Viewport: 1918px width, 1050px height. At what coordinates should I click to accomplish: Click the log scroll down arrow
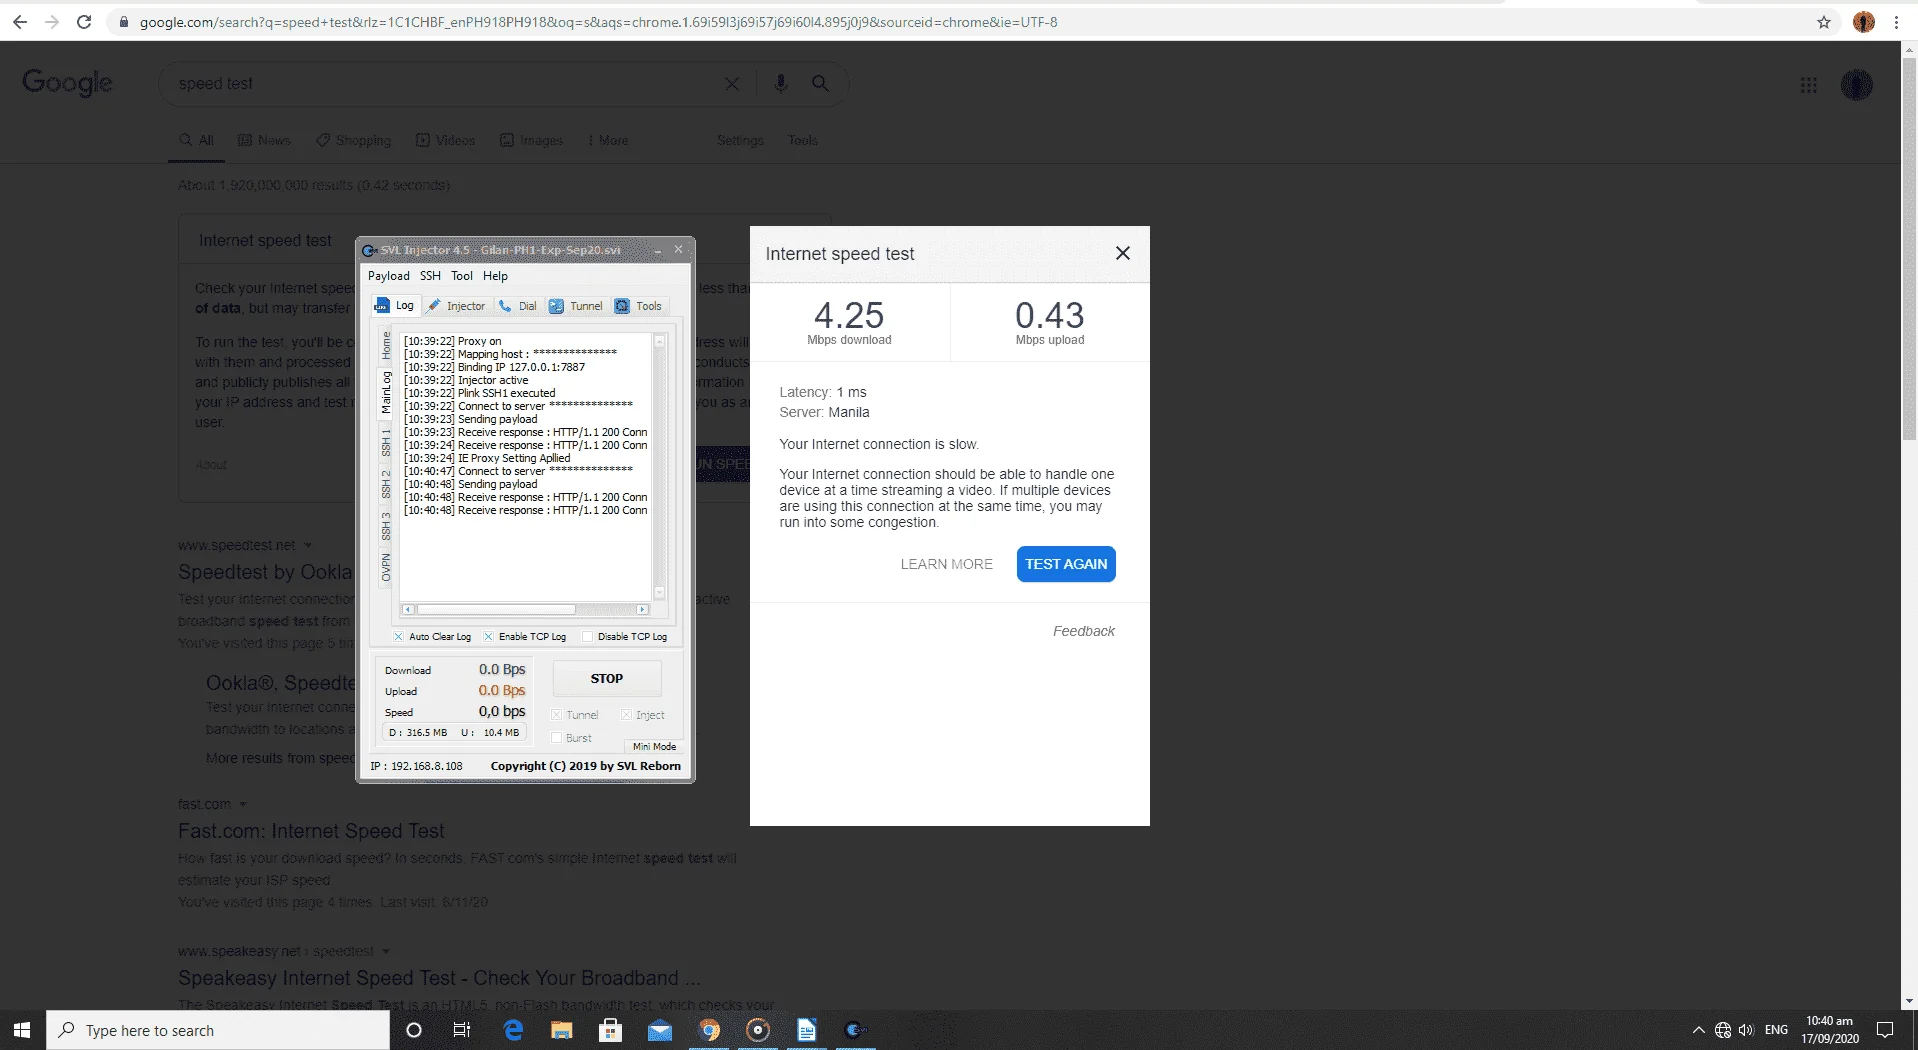[659, 592]
